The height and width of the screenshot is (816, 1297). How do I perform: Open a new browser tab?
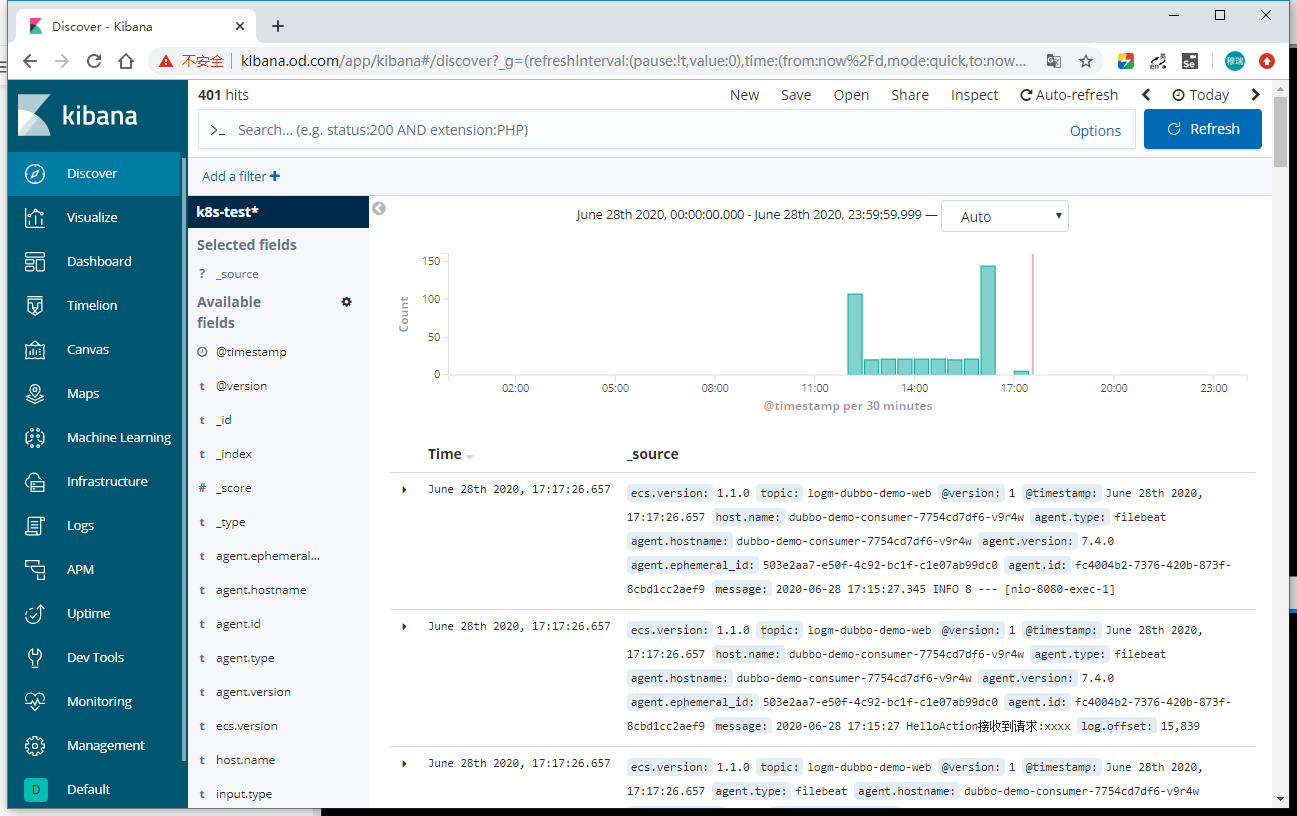[278, 26]
